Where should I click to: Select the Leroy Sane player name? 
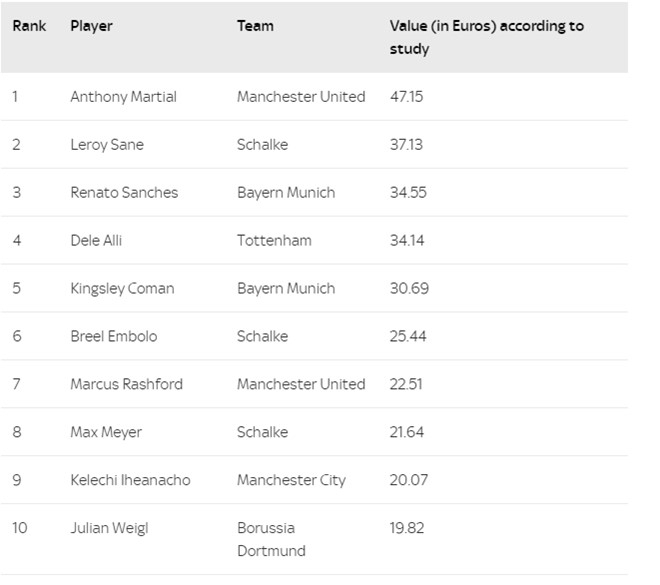click(107, 145)
